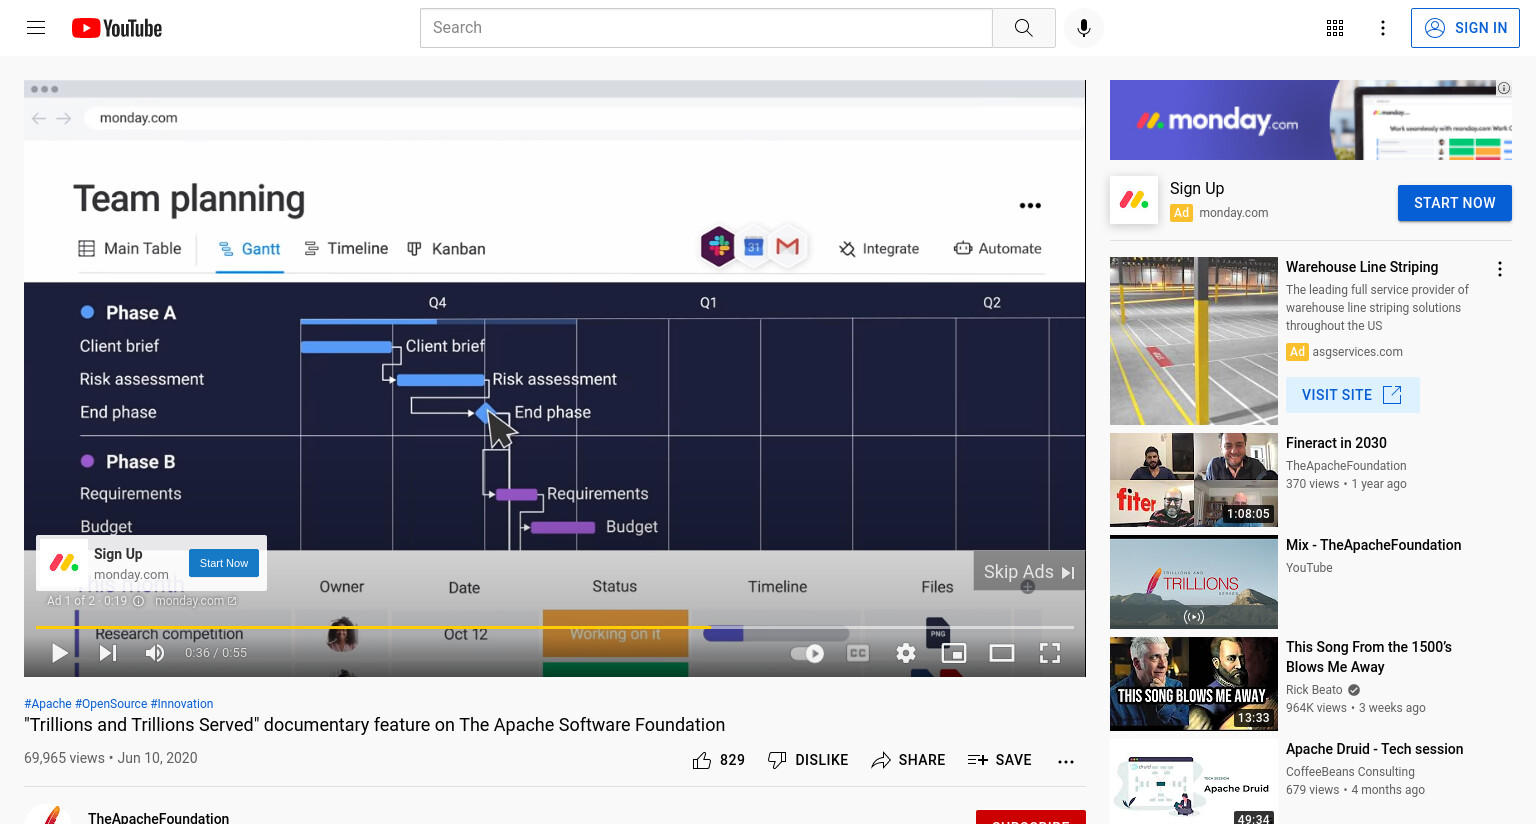Open the SHARE dialog

[x=908, y=760]
